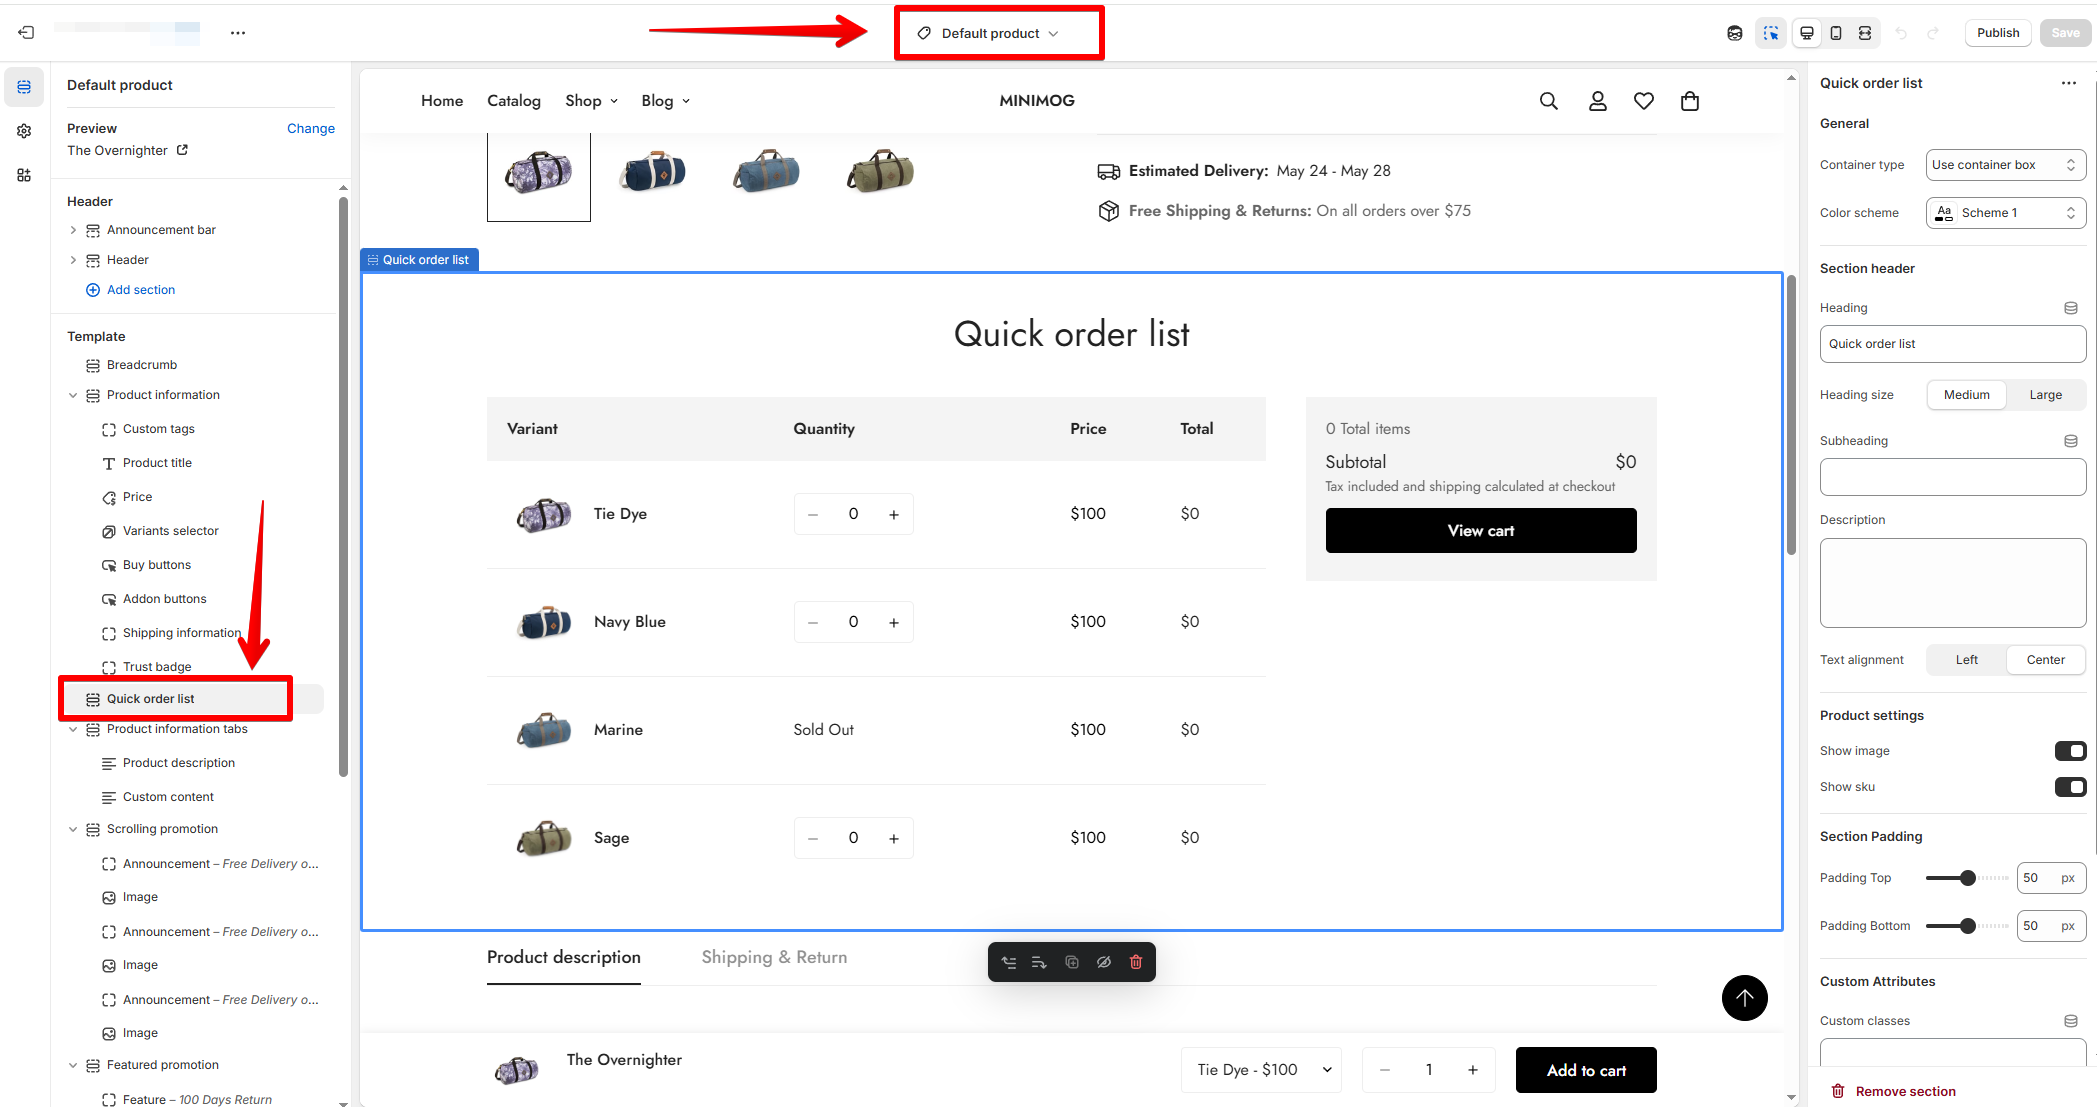Open theme settings gear in left rail
The image size is (2097, 1107).
coord(24,131)
